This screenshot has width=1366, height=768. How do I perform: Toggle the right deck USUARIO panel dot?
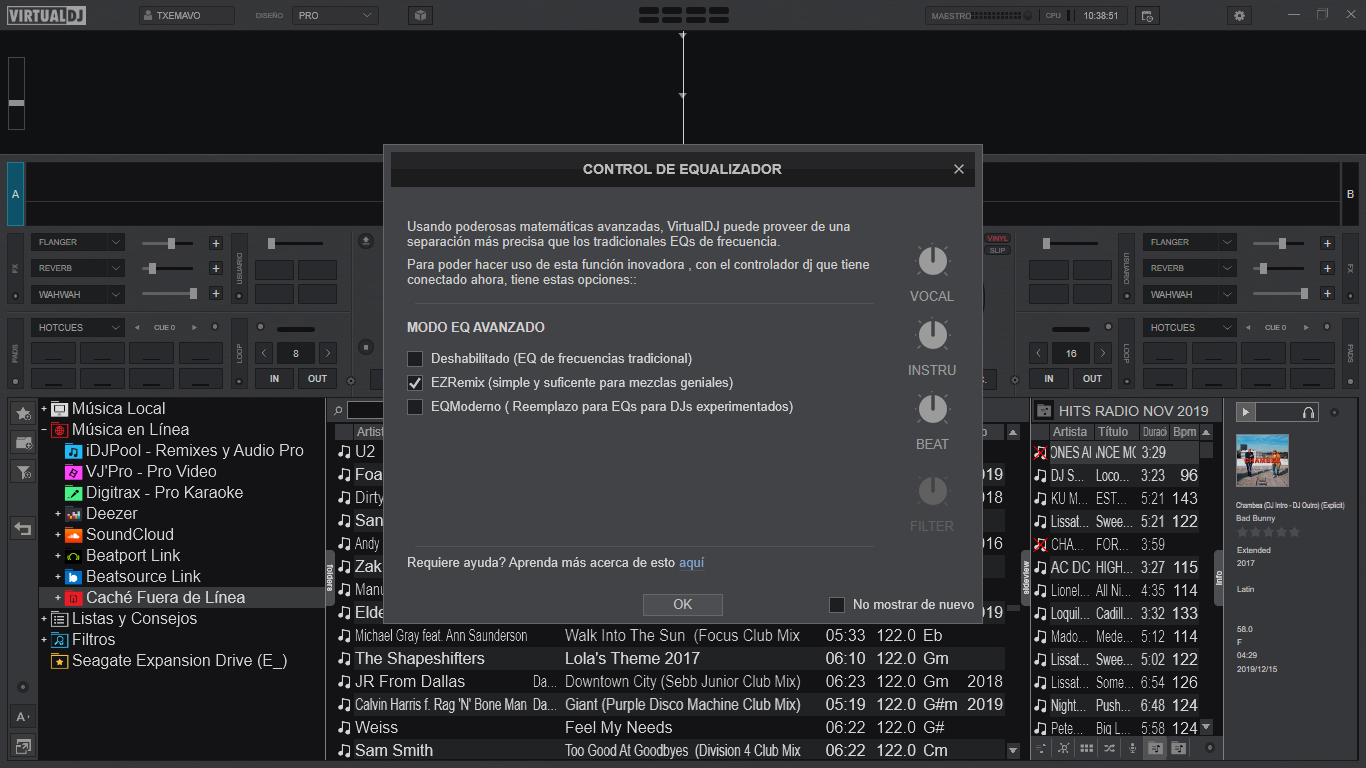pyautogui.click(x=1125, y=297)
